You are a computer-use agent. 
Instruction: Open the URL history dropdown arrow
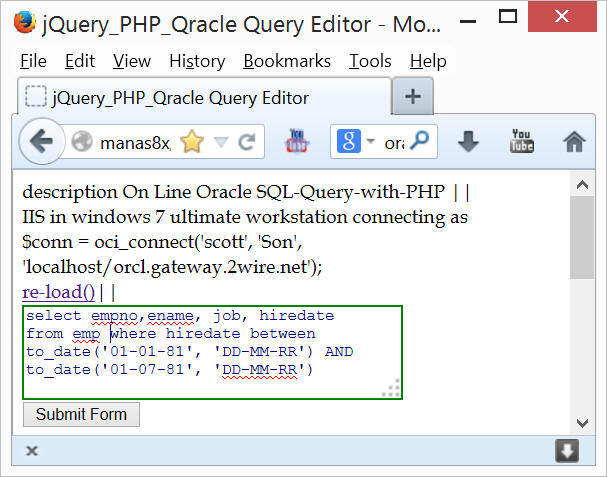(220, 143)
